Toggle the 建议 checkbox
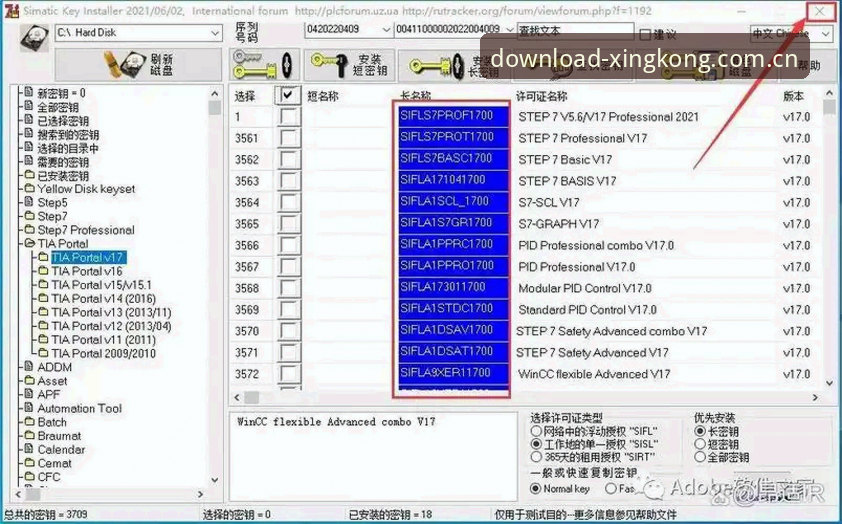 [645, 35]
